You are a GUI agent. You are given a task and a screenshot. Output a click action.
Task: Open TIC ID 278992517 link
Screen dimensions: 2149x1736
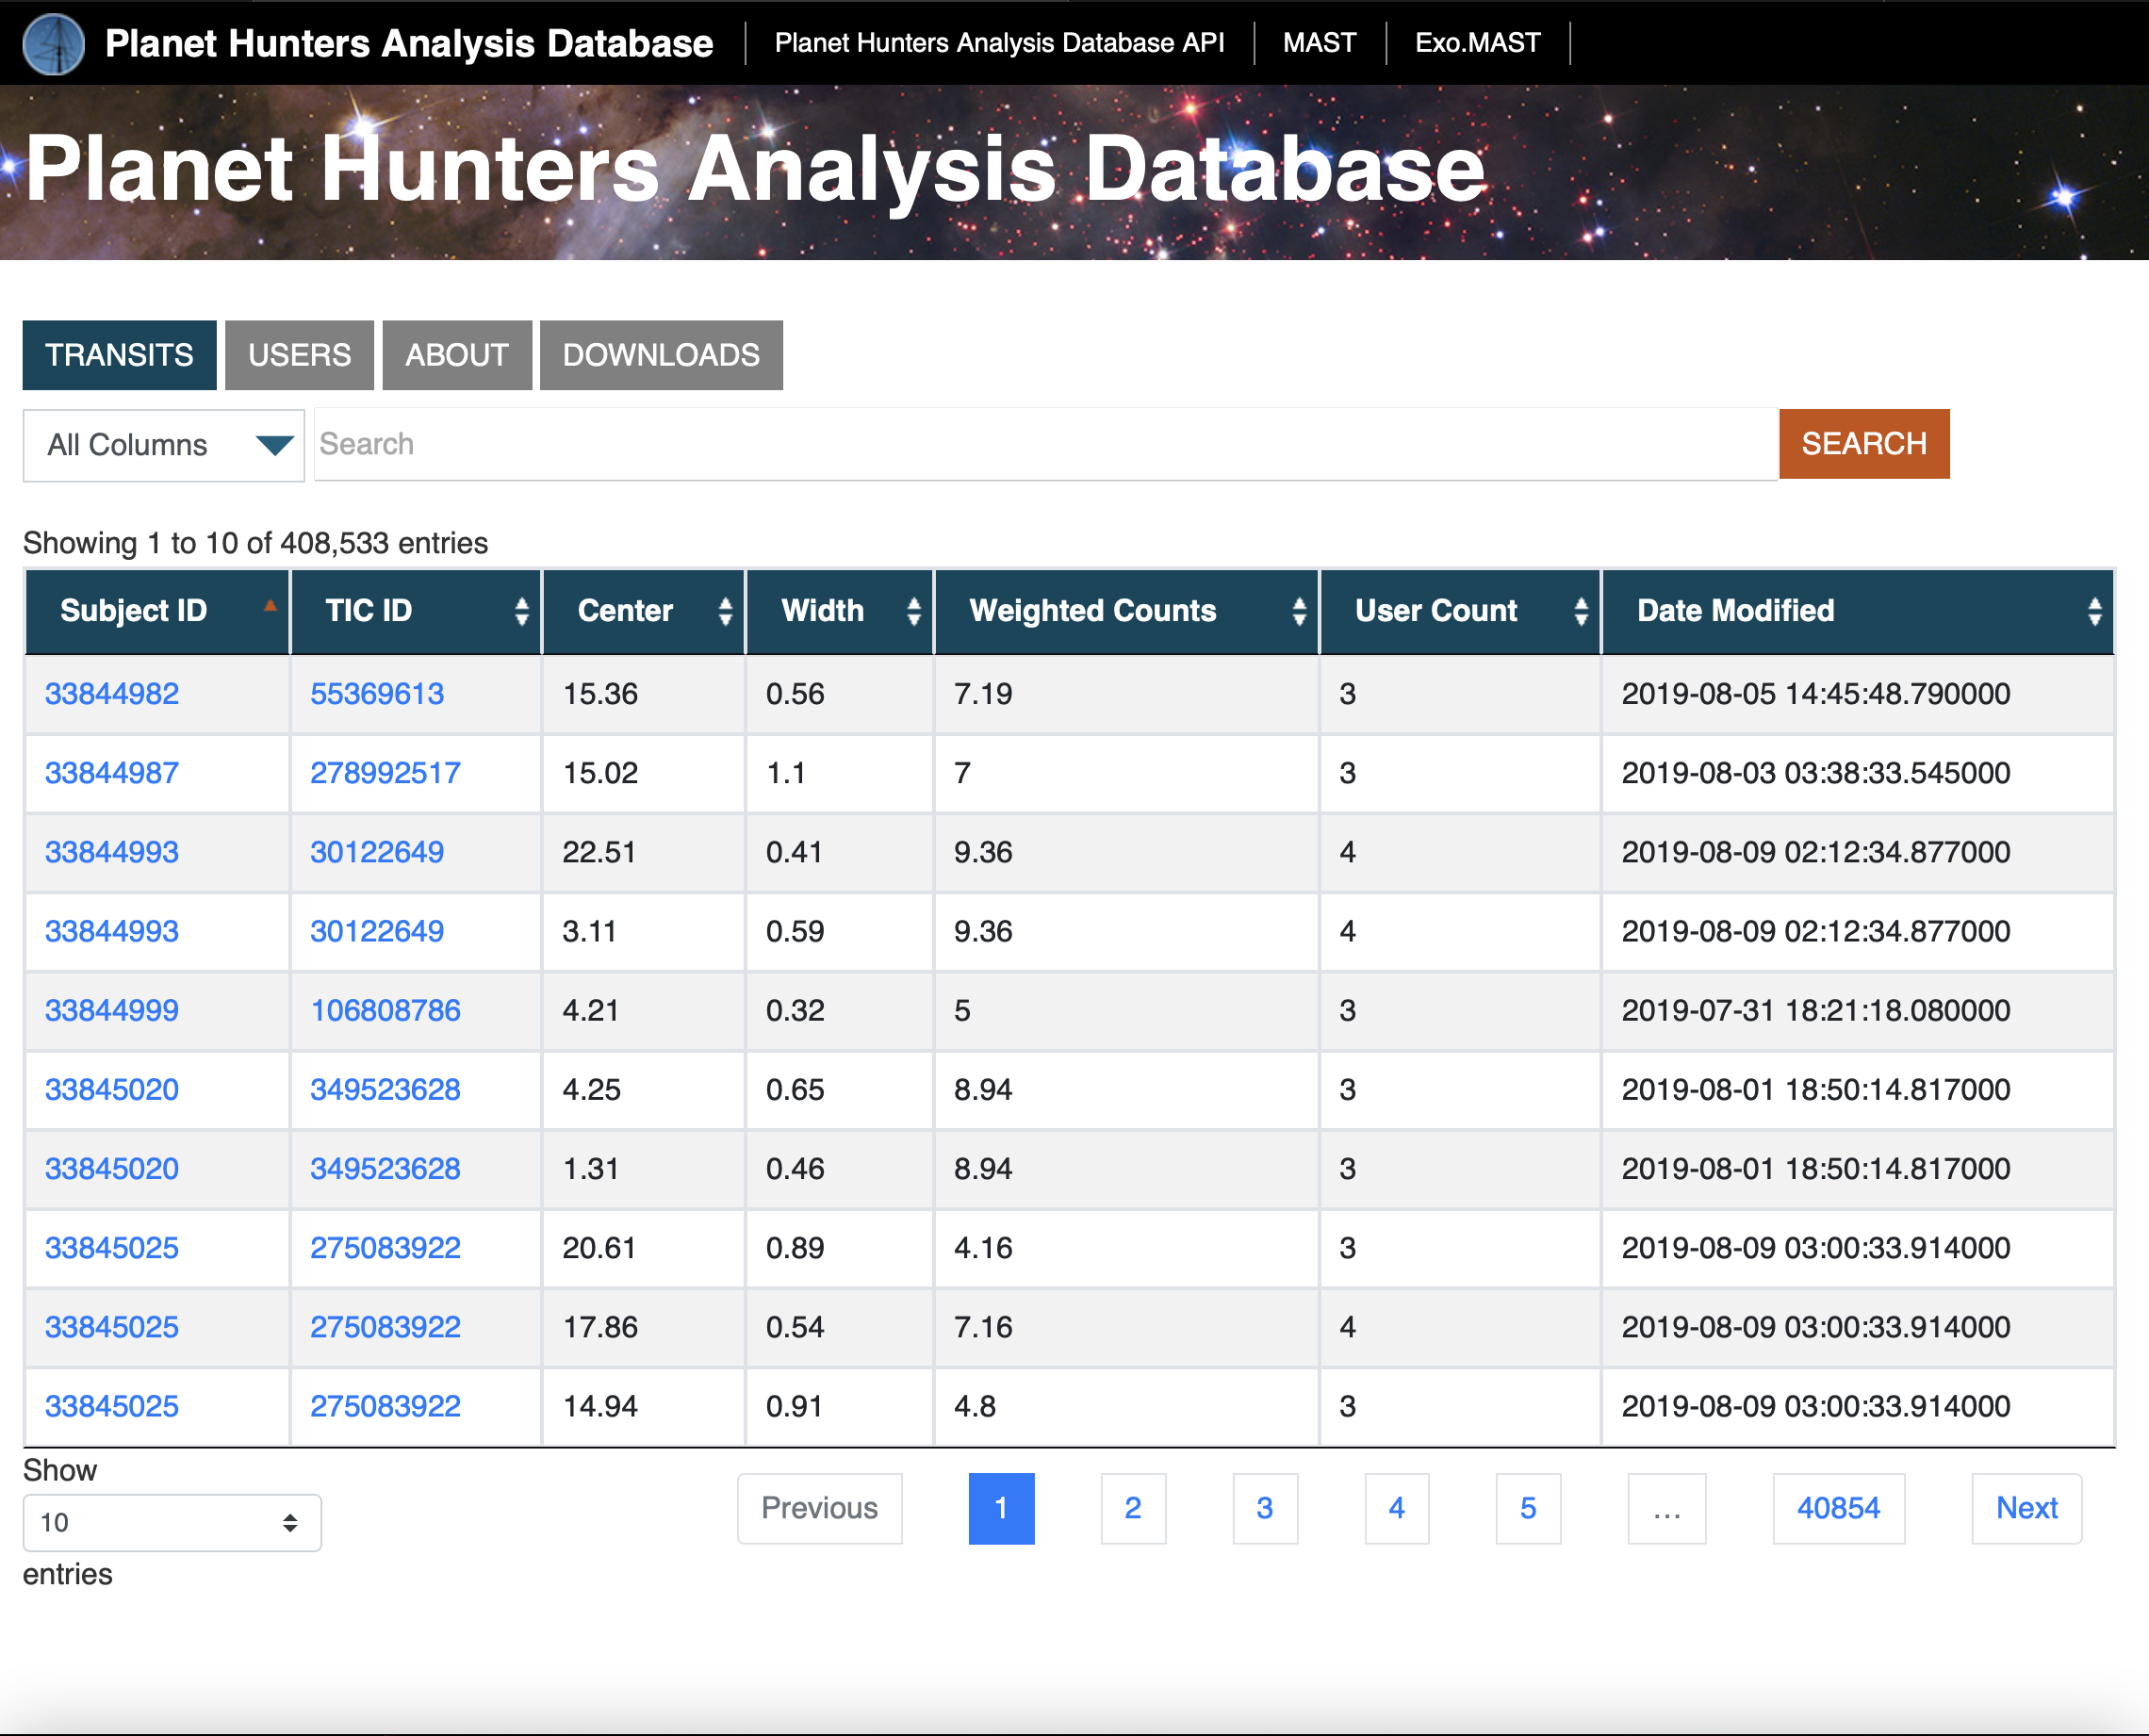click(385, 773)
